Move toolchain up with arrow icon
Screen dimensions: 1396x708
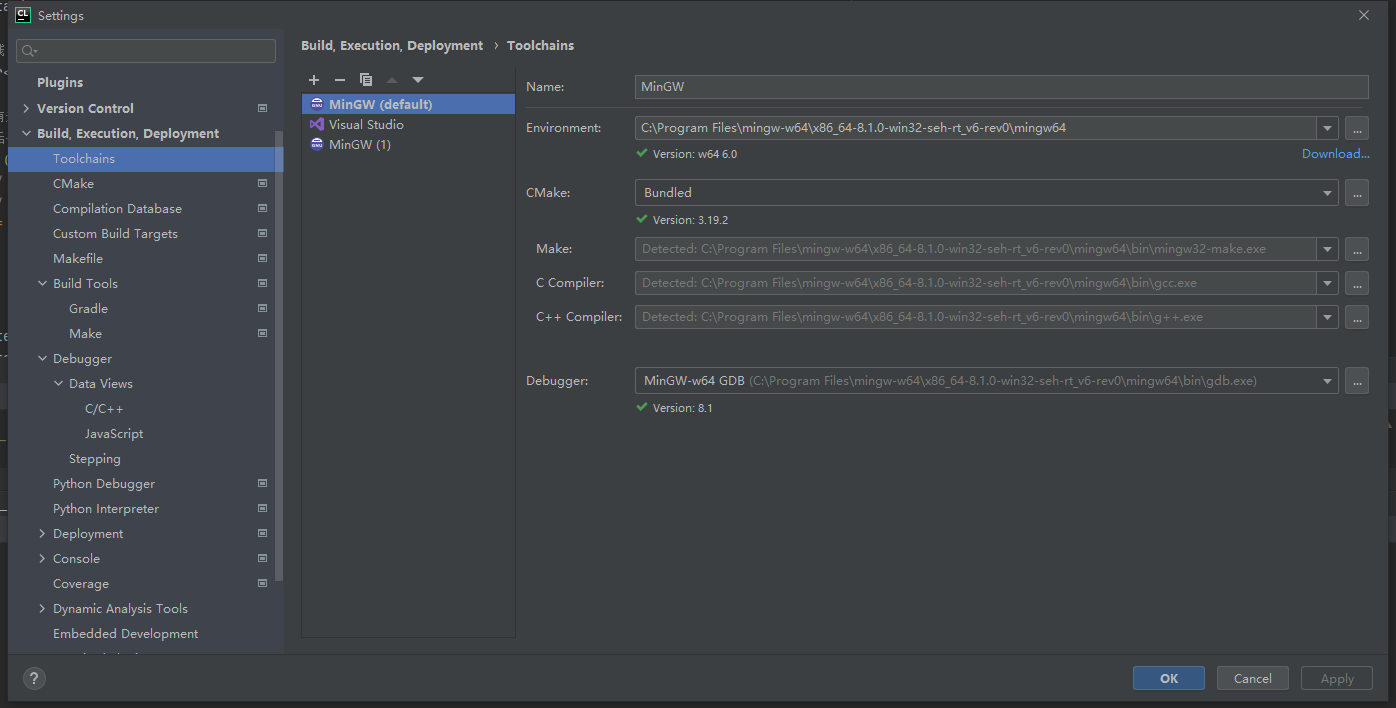392,80
